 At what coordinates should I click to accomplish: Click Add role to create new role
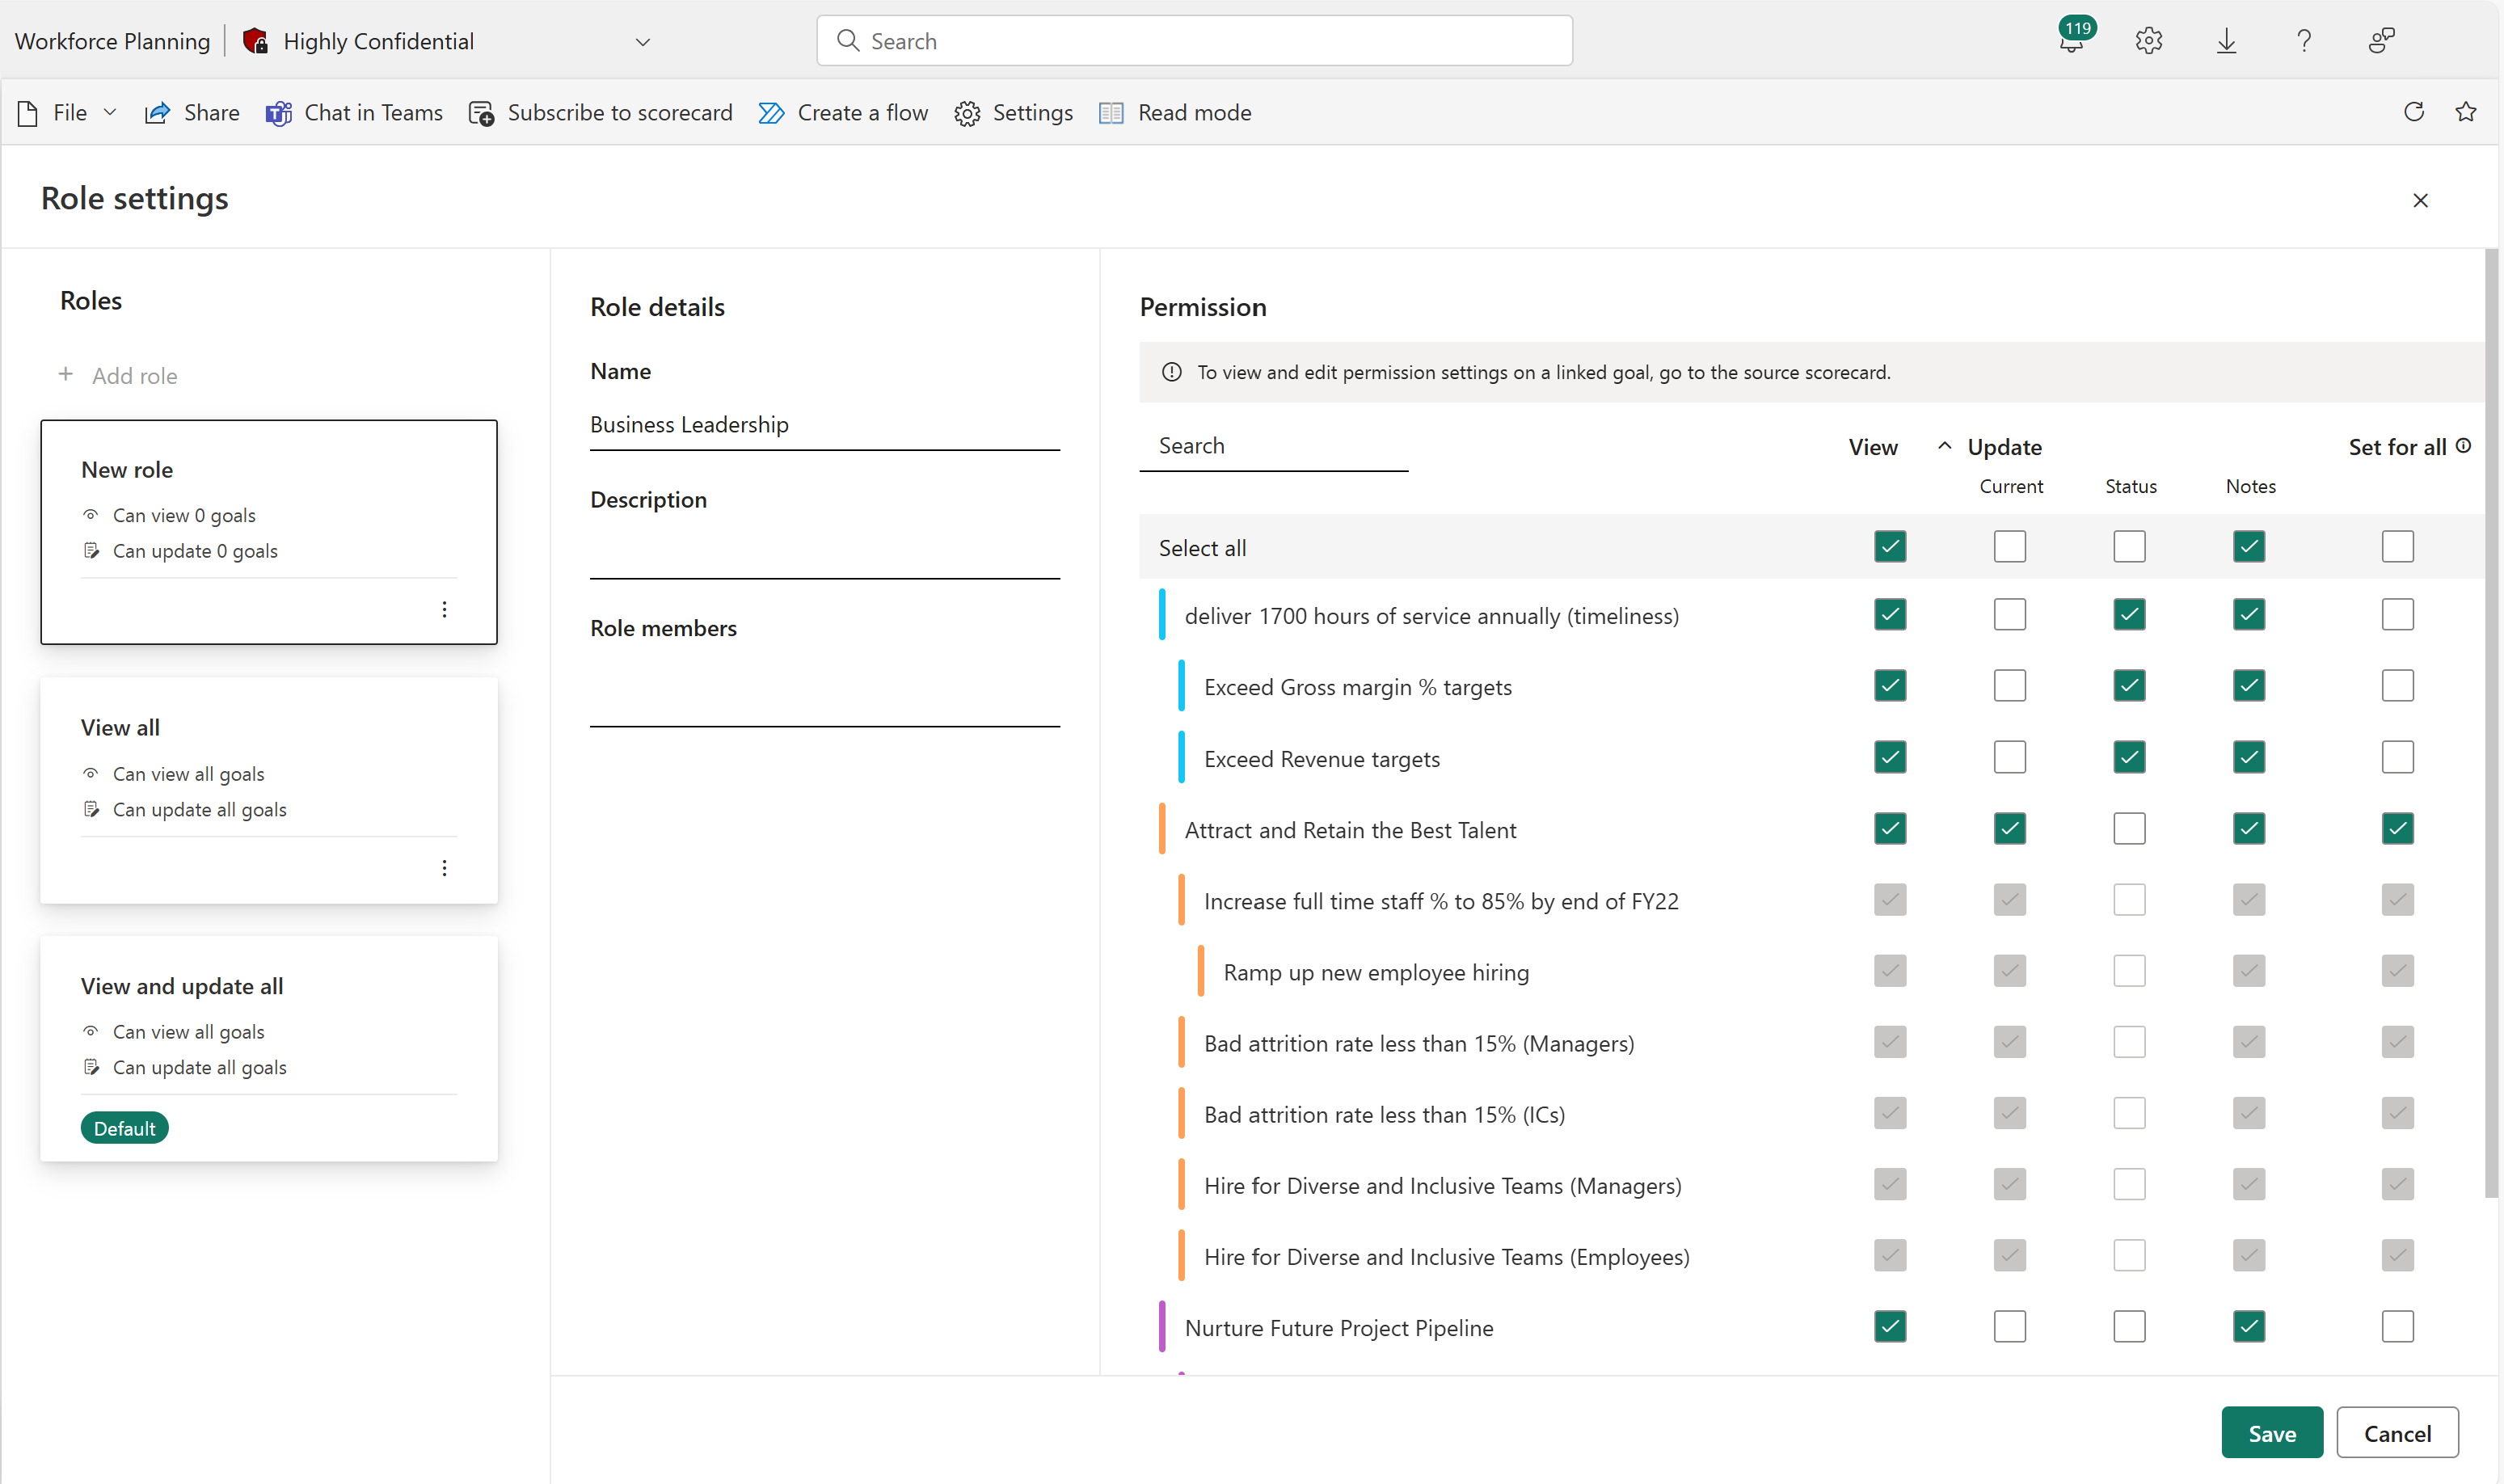click(x=124, y=374)
